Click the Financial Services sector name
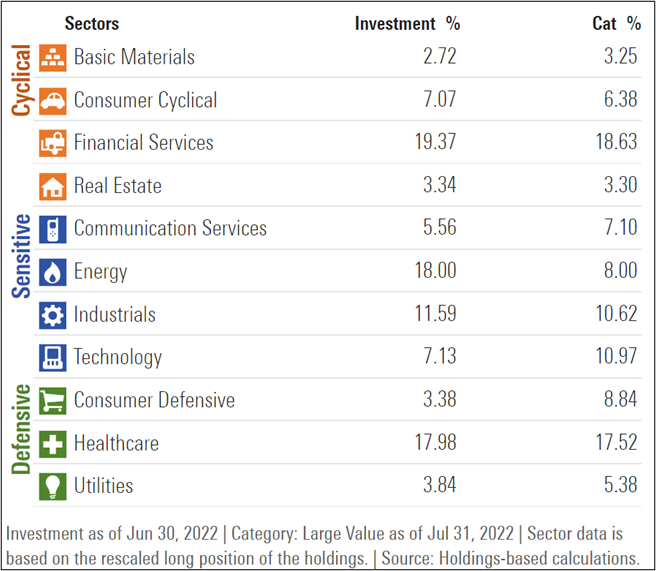The width and height of the screenshot is (656, 571). (x=143, y=143)
